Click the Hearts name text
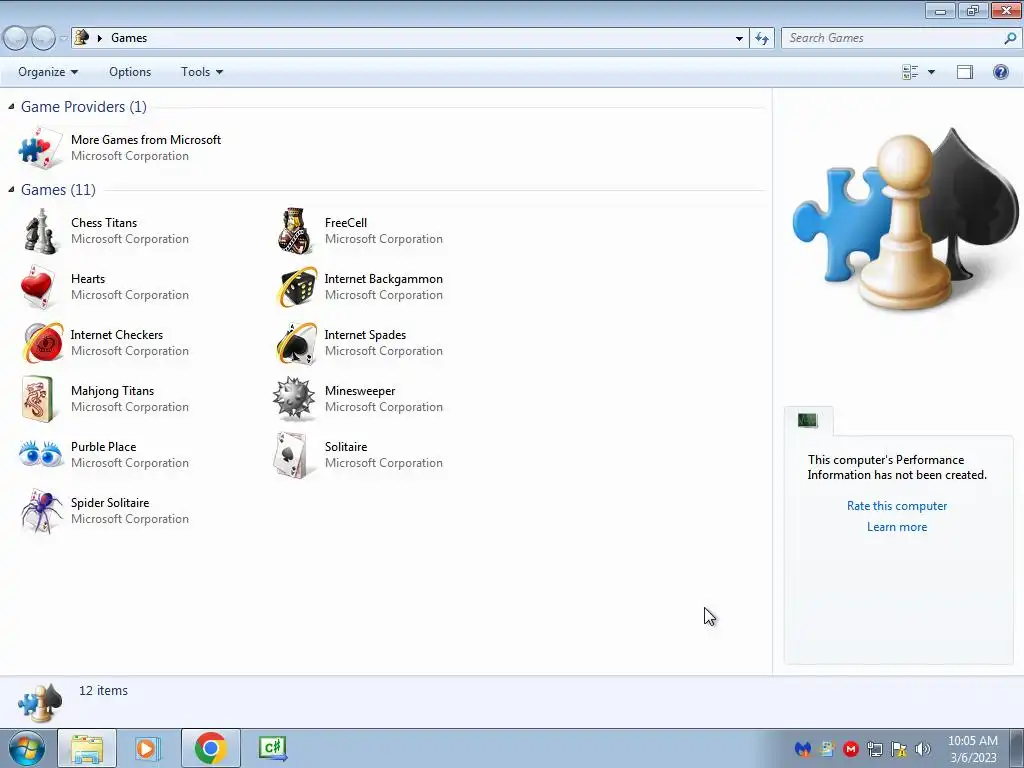 click(88, 279)
